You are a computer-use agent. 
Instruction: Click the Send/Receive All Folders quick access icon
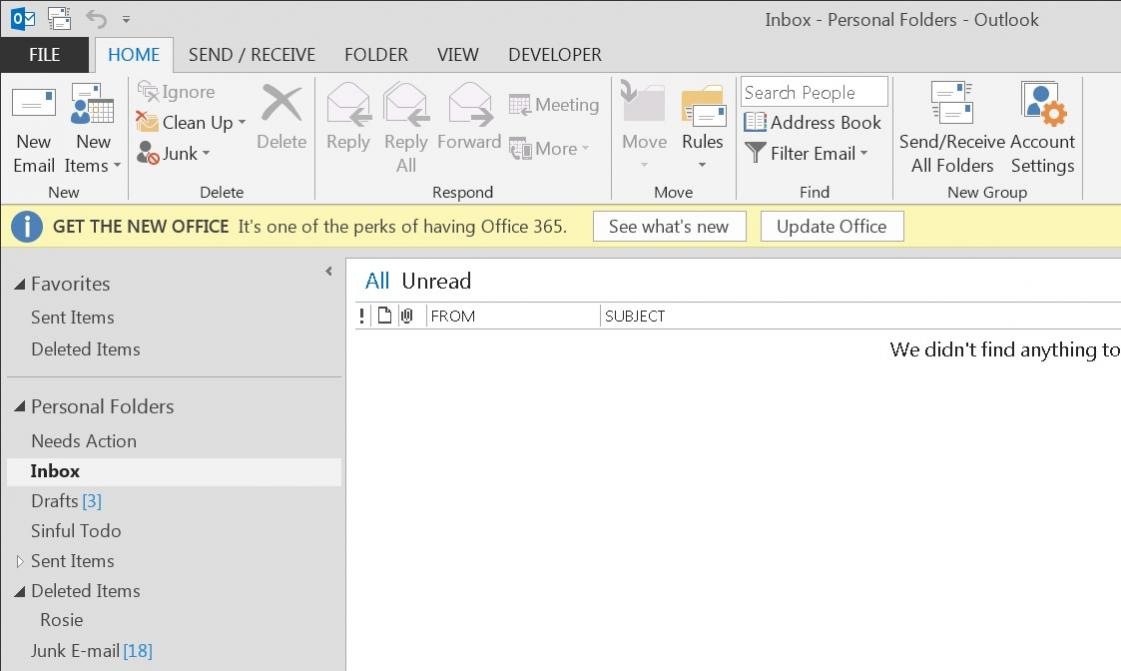point(59,19)
